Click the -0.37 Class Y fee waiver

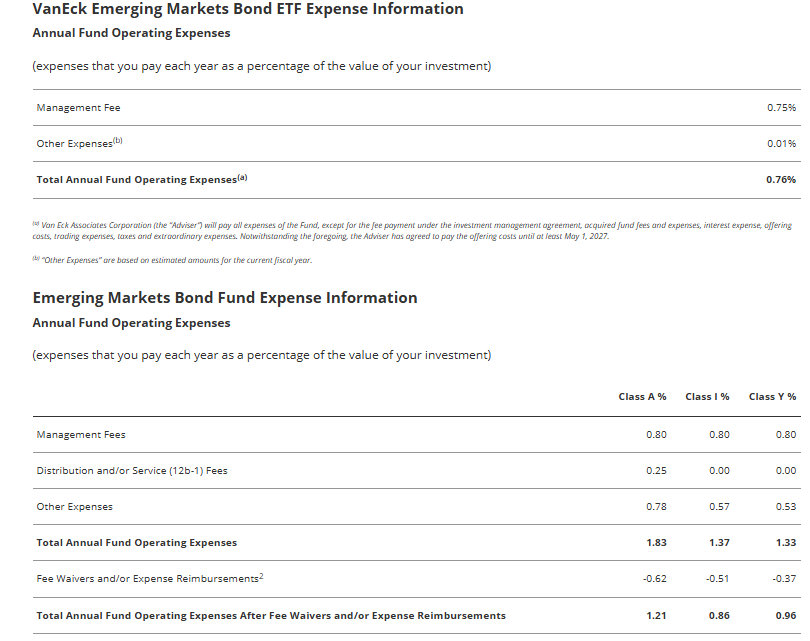coord(784,579)
